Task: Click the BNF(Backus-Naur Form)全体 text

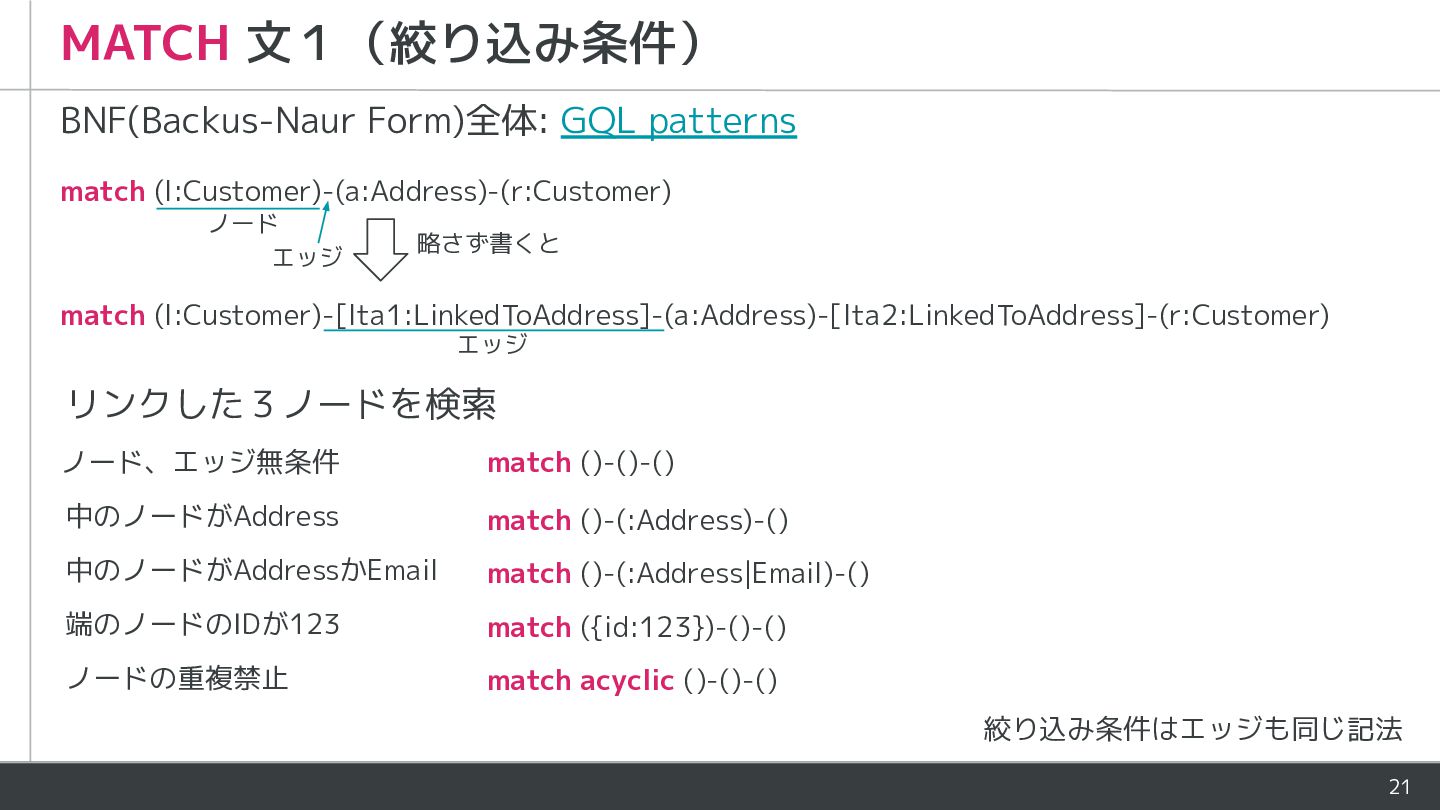Action: [303, 121]
